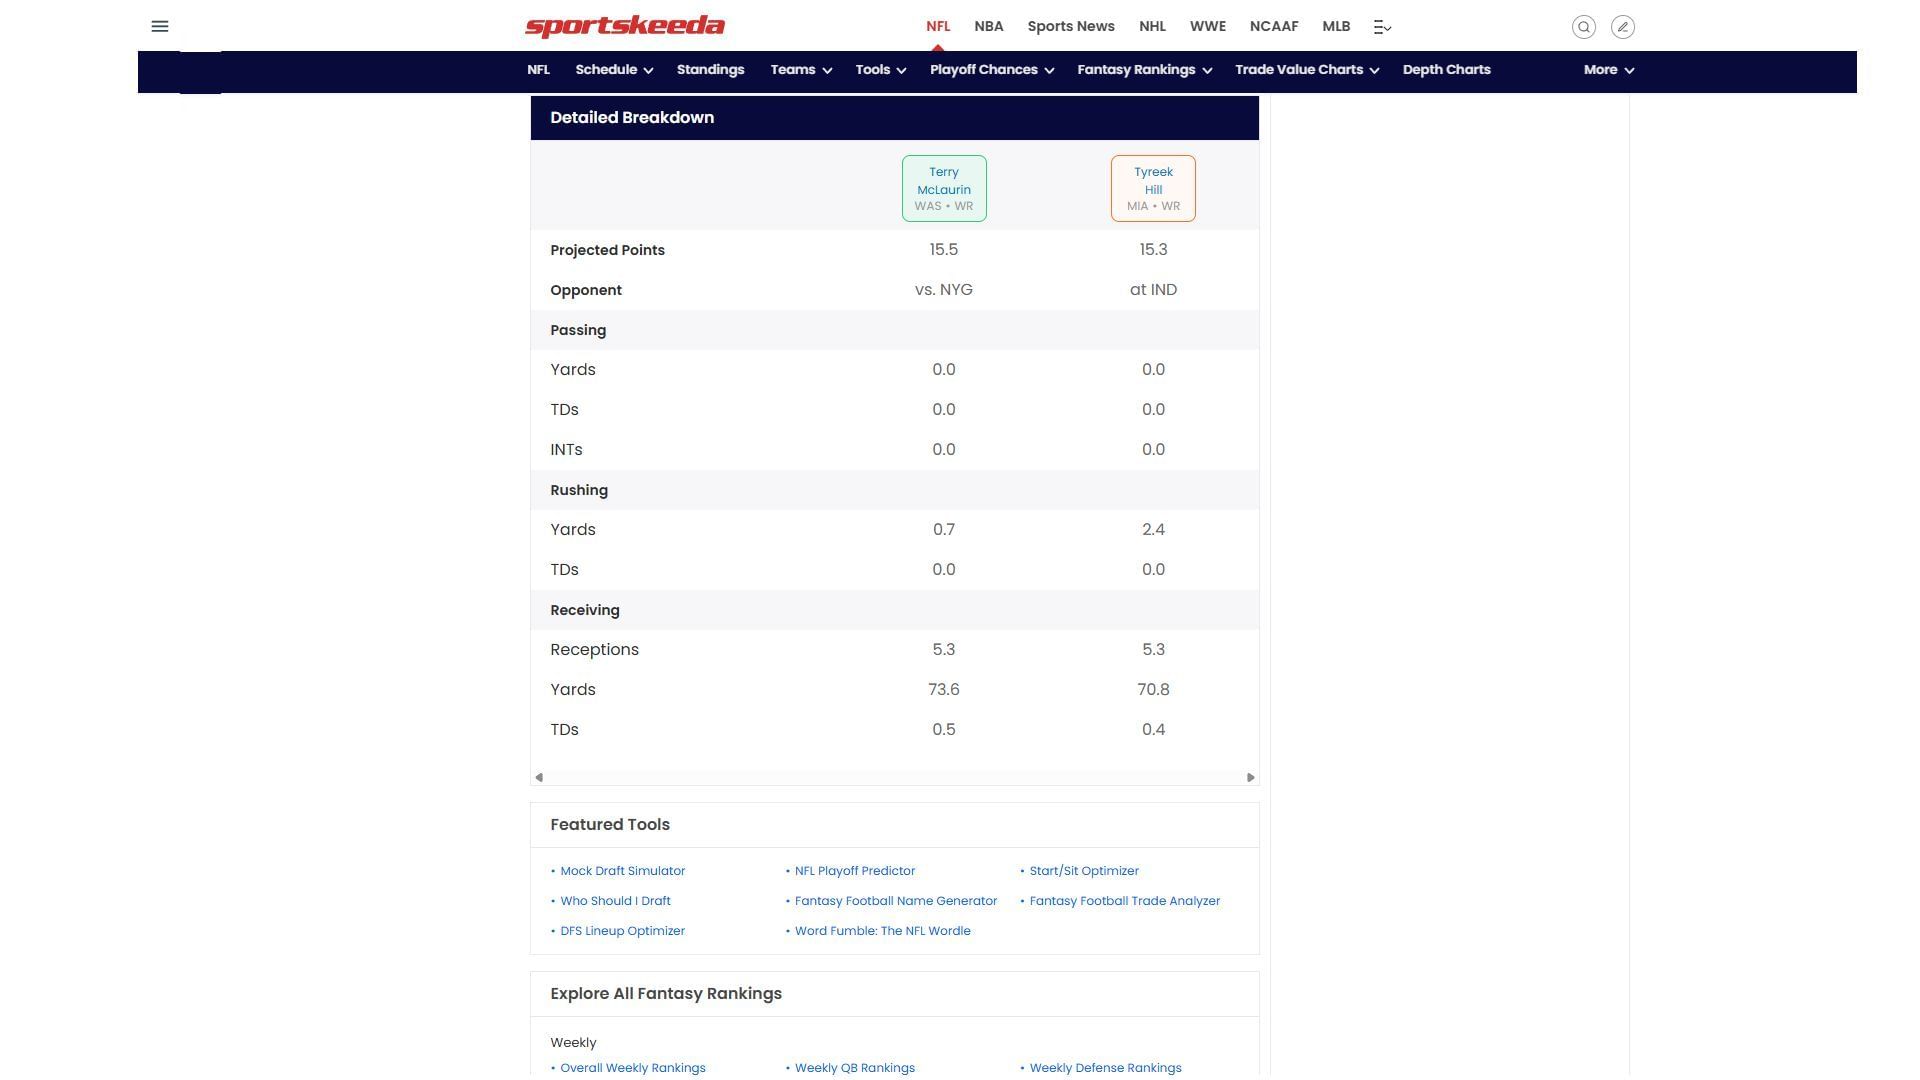This screenshot has height=1080, width=1920.
Task: Click the search magnifier icon
Action: [x=1583, y=27]
